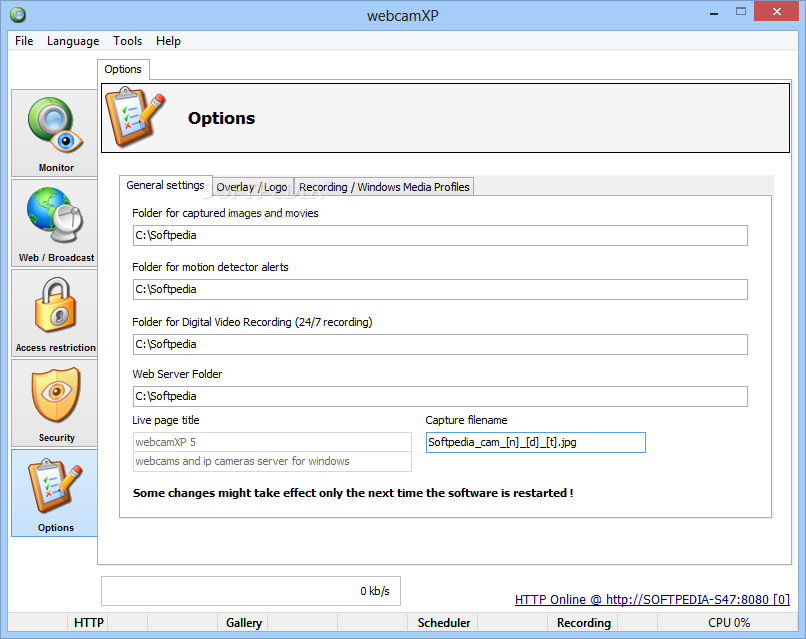Click the captured images and movies folder field
Image resolution: width=806 pixels, height=639 pixels.
point(440,235)
